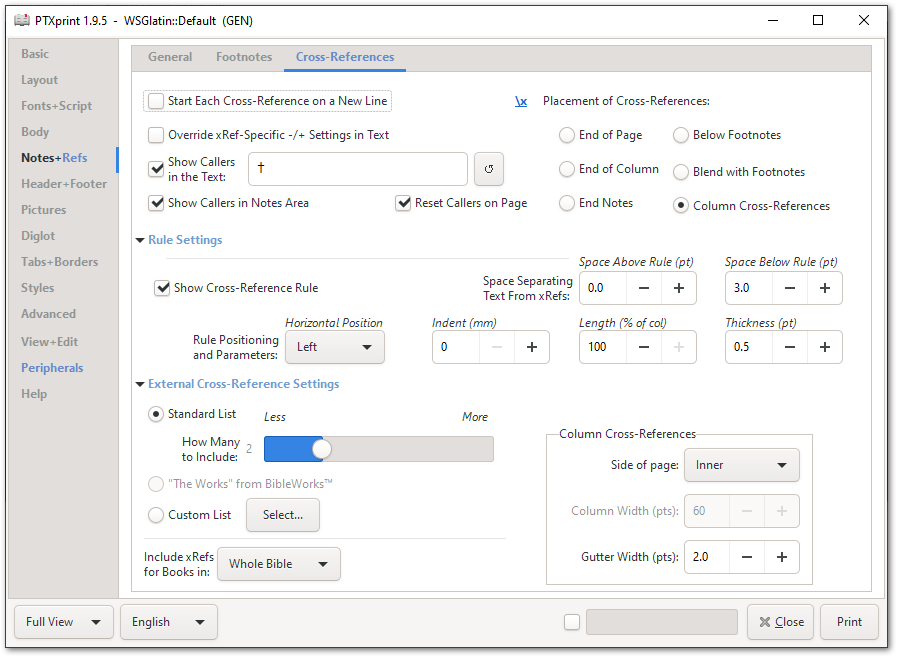The image size is (897, 657).
Task: Open the Horizontal Position dropdown
Action: (x=335, y=347)
